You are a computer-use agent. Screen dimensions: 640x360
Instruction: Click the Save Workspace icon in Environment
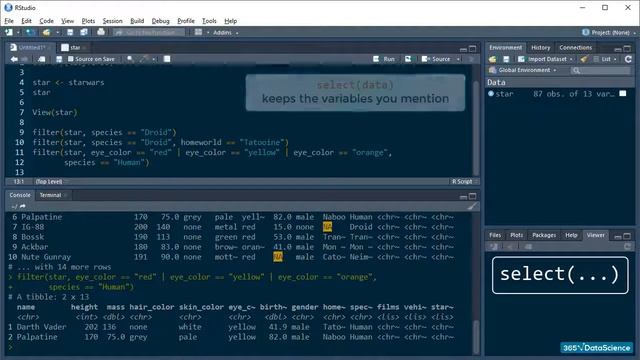pyautogui.click(x=506, y=59)
